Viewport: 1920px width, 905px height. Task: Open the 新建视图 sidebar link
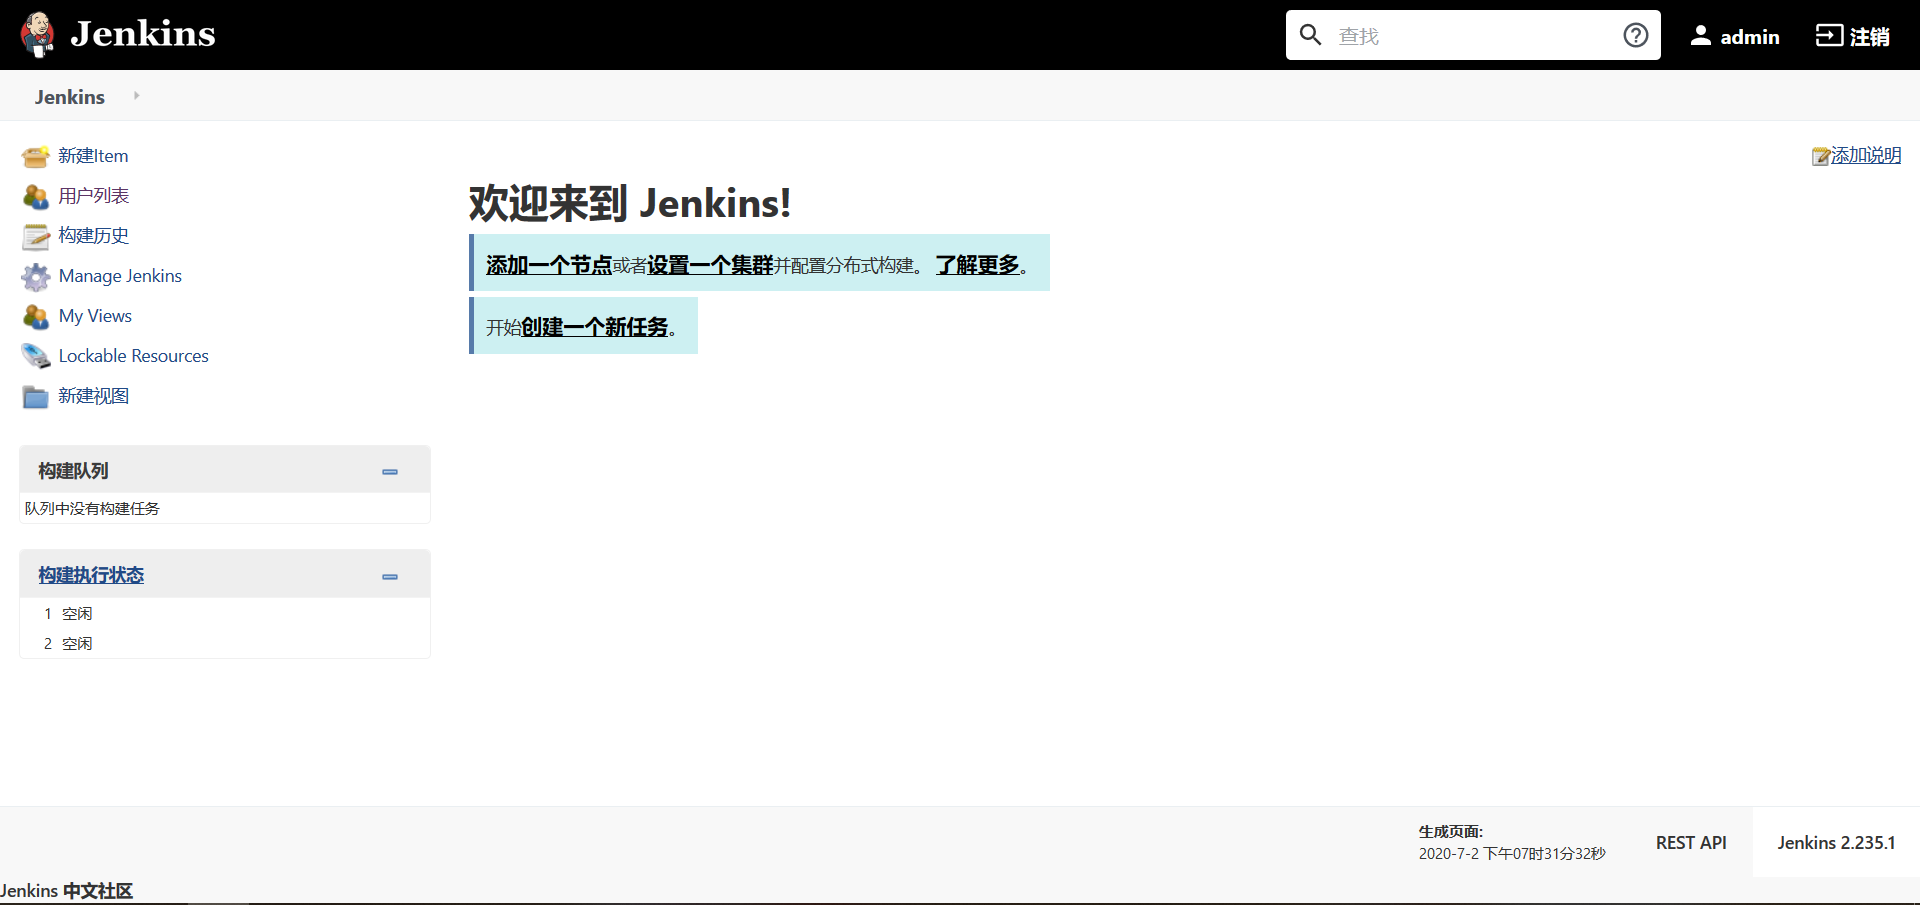pyautogui.click(x=94, y=396)
